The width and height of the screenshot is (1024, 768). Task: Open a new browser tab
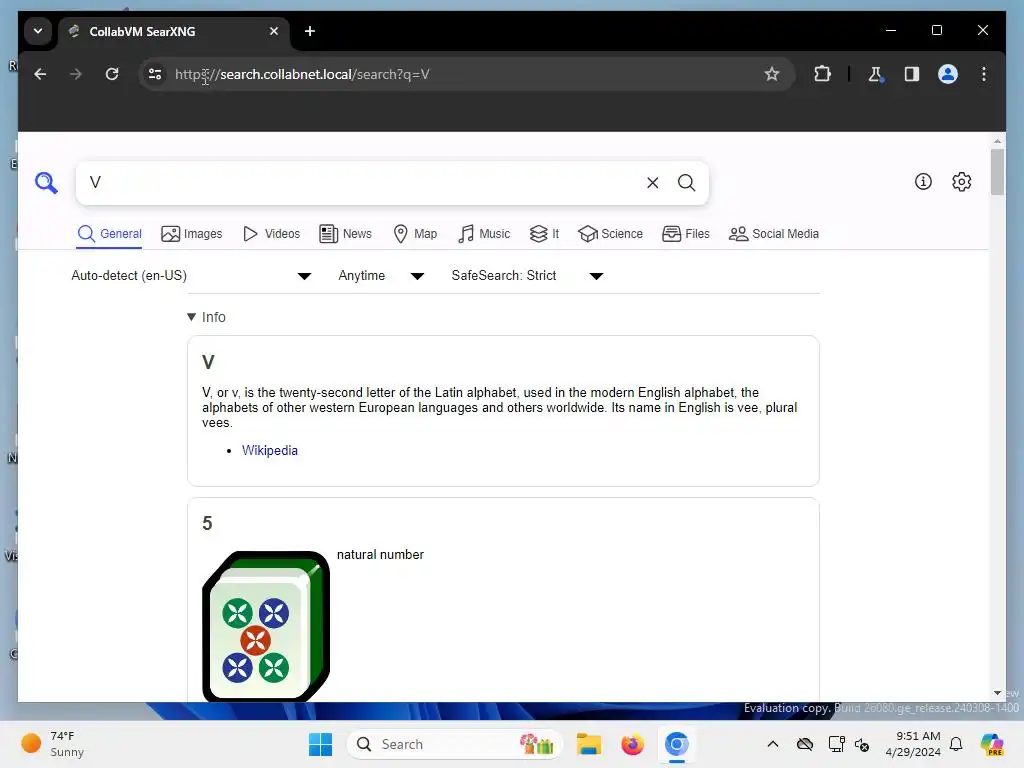pos(310,31)
